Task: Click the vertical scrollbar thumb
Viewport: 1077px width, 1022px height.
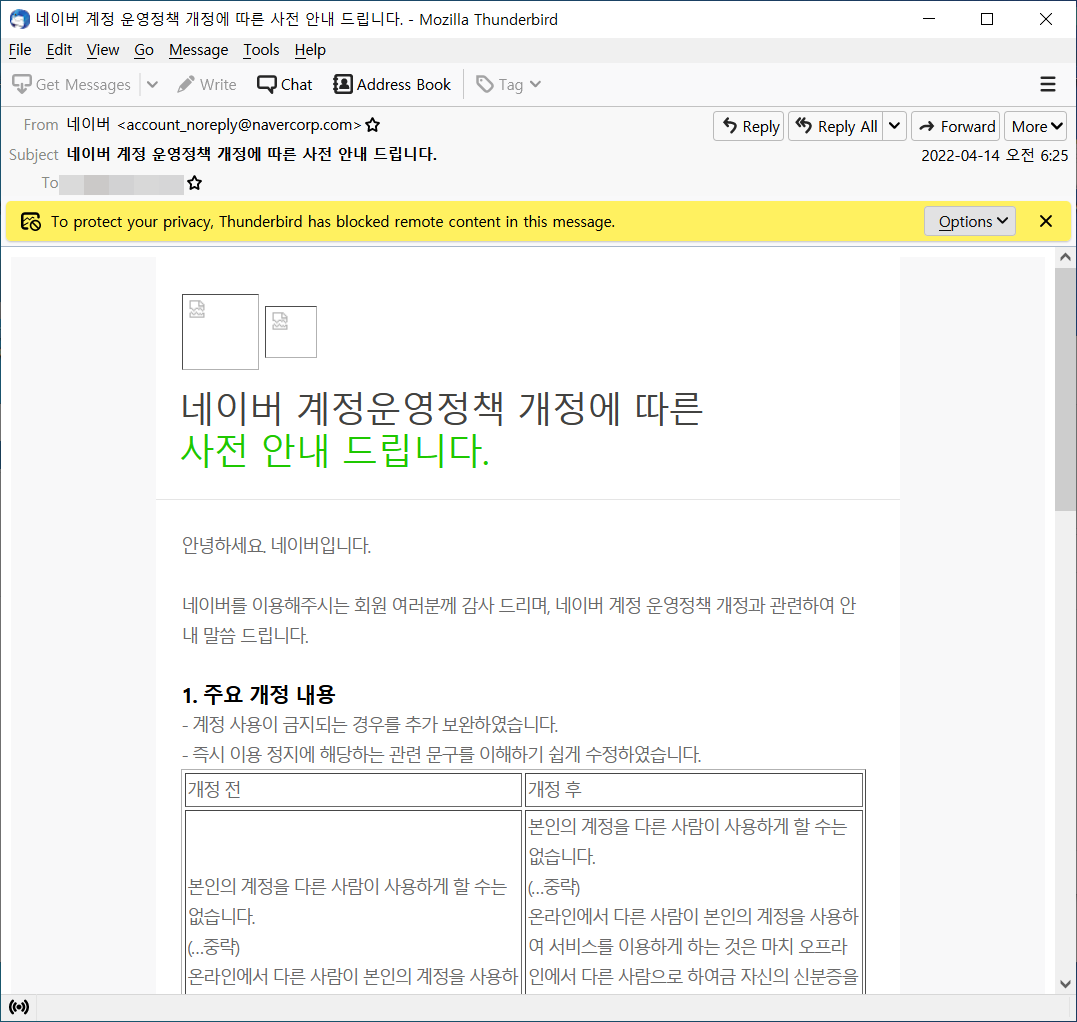Action: tap(1065, 389)
